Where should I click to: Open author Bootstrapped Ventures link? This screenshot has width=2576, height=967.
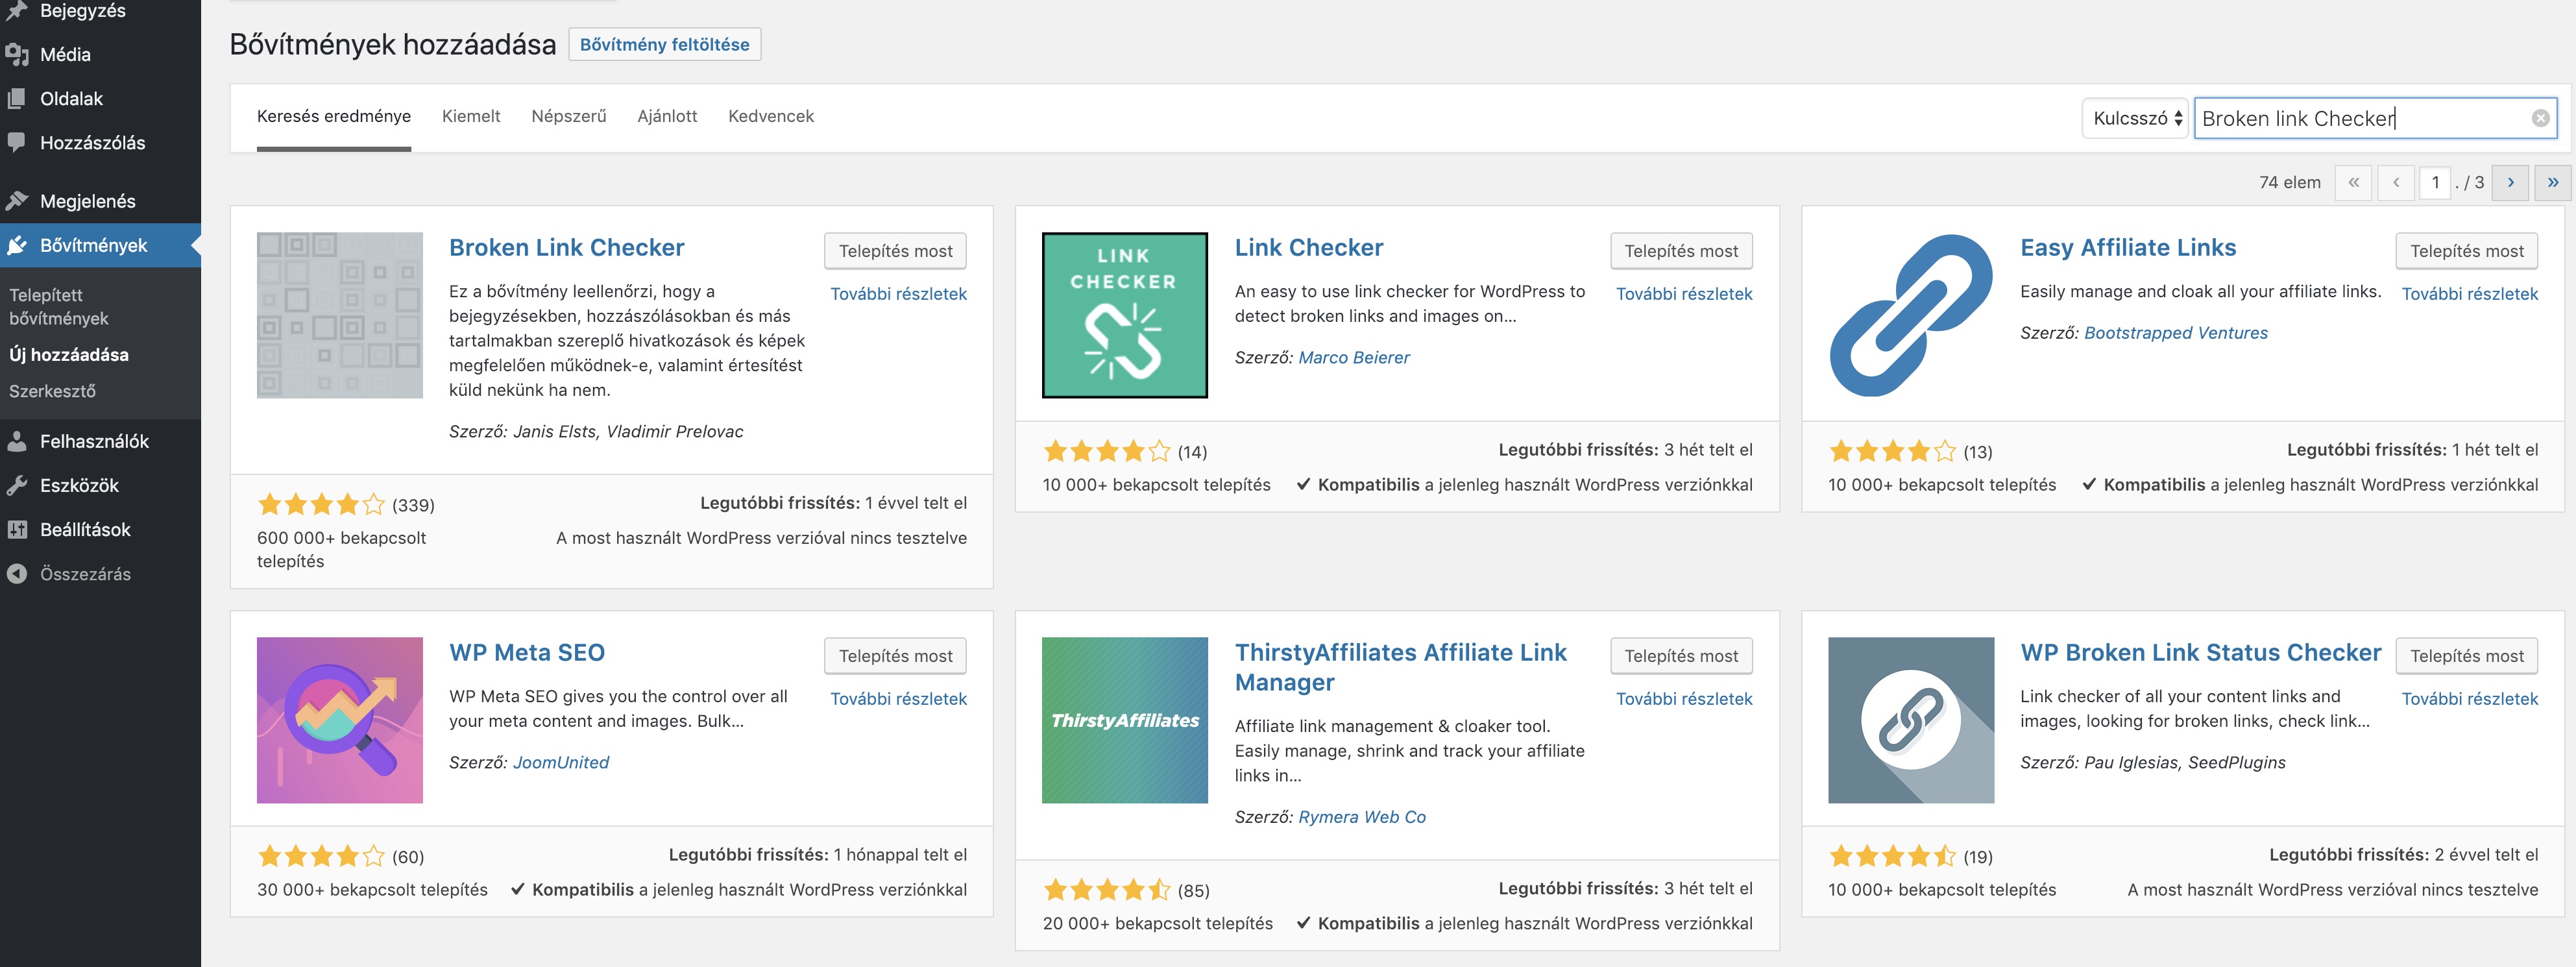tap(2175, 333)
